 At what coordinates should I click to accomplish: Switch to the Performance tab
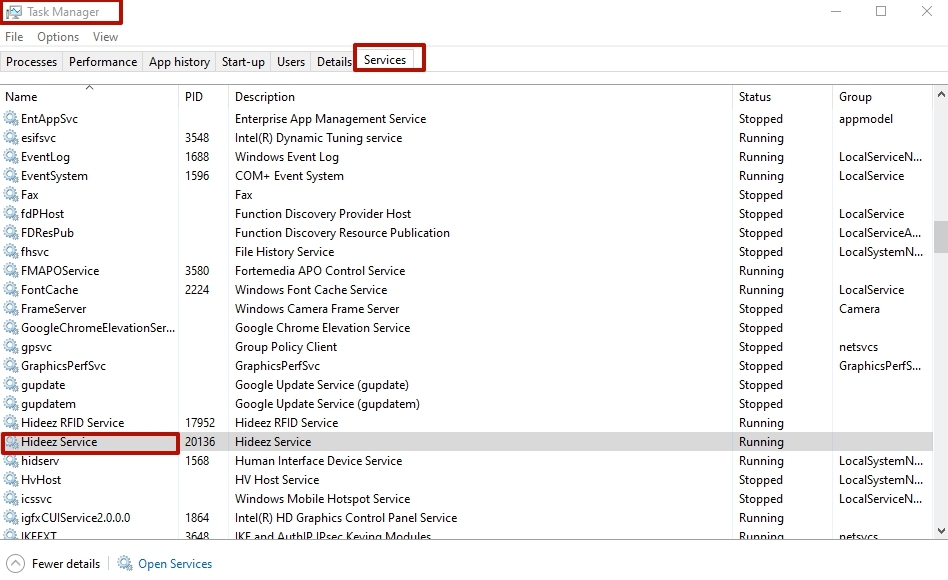[103, 62]
